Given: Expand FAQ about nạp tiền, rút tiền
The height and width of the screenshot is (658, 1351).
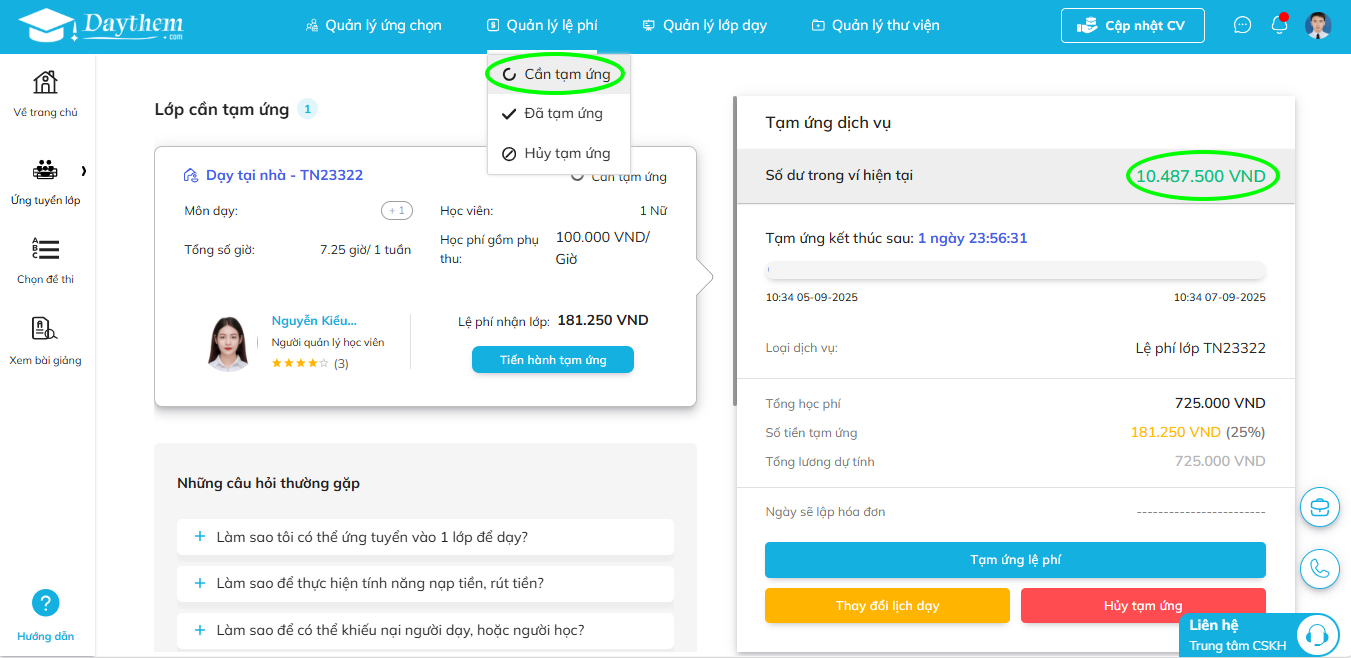Looking at the screenshot, I should [x=425, y=583].
